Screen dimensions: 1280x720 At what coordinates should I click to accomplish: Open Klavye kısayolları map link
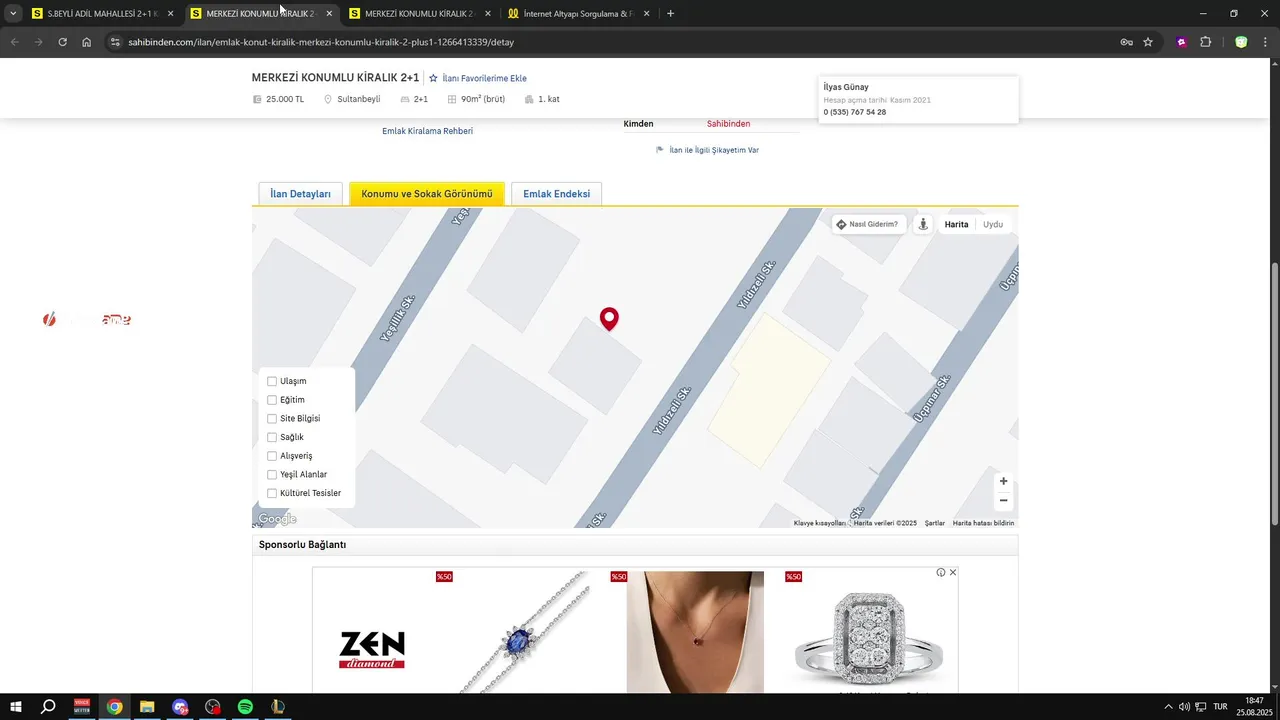click(819, 523)
